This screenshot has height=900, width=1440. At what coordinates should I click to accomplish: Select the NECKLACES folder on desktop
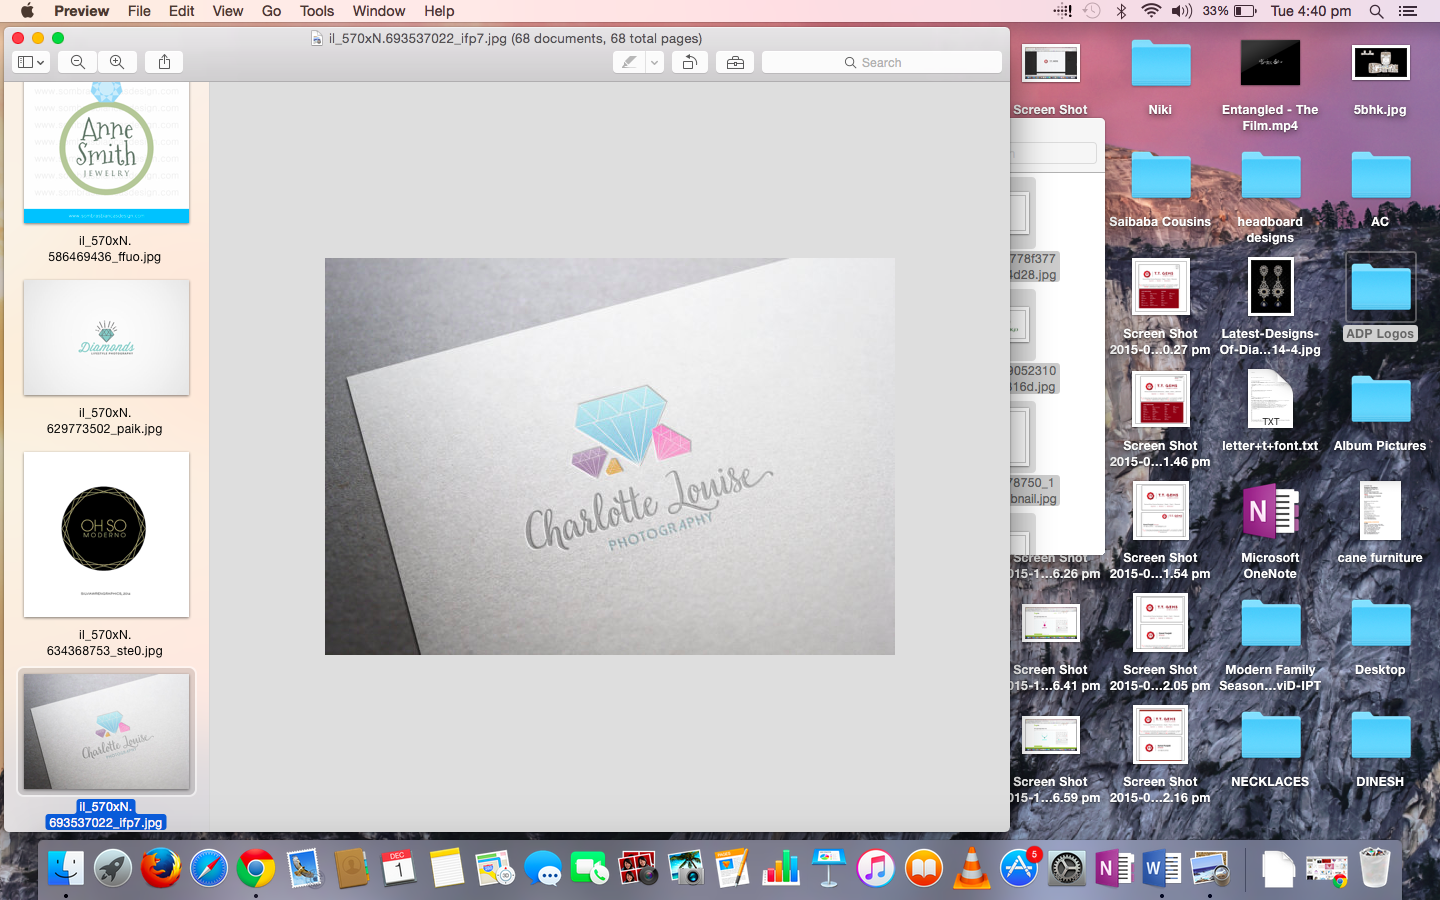pyautogui.click(x=1270, y=738)
